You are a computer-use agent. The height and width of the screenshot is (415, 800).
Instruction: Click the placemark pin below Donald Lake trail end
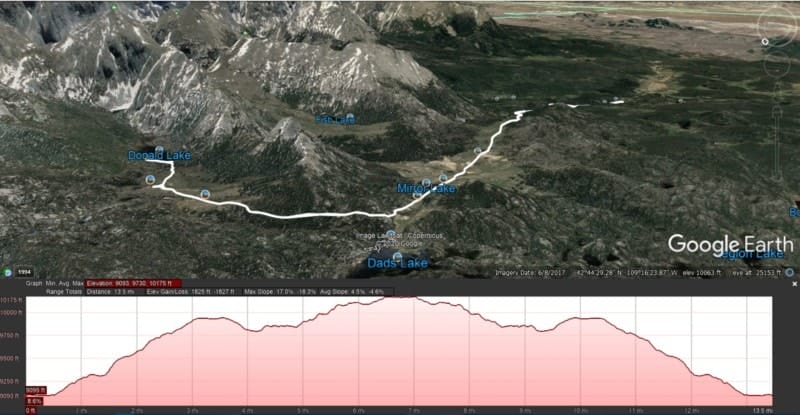[x=149, y=179]
